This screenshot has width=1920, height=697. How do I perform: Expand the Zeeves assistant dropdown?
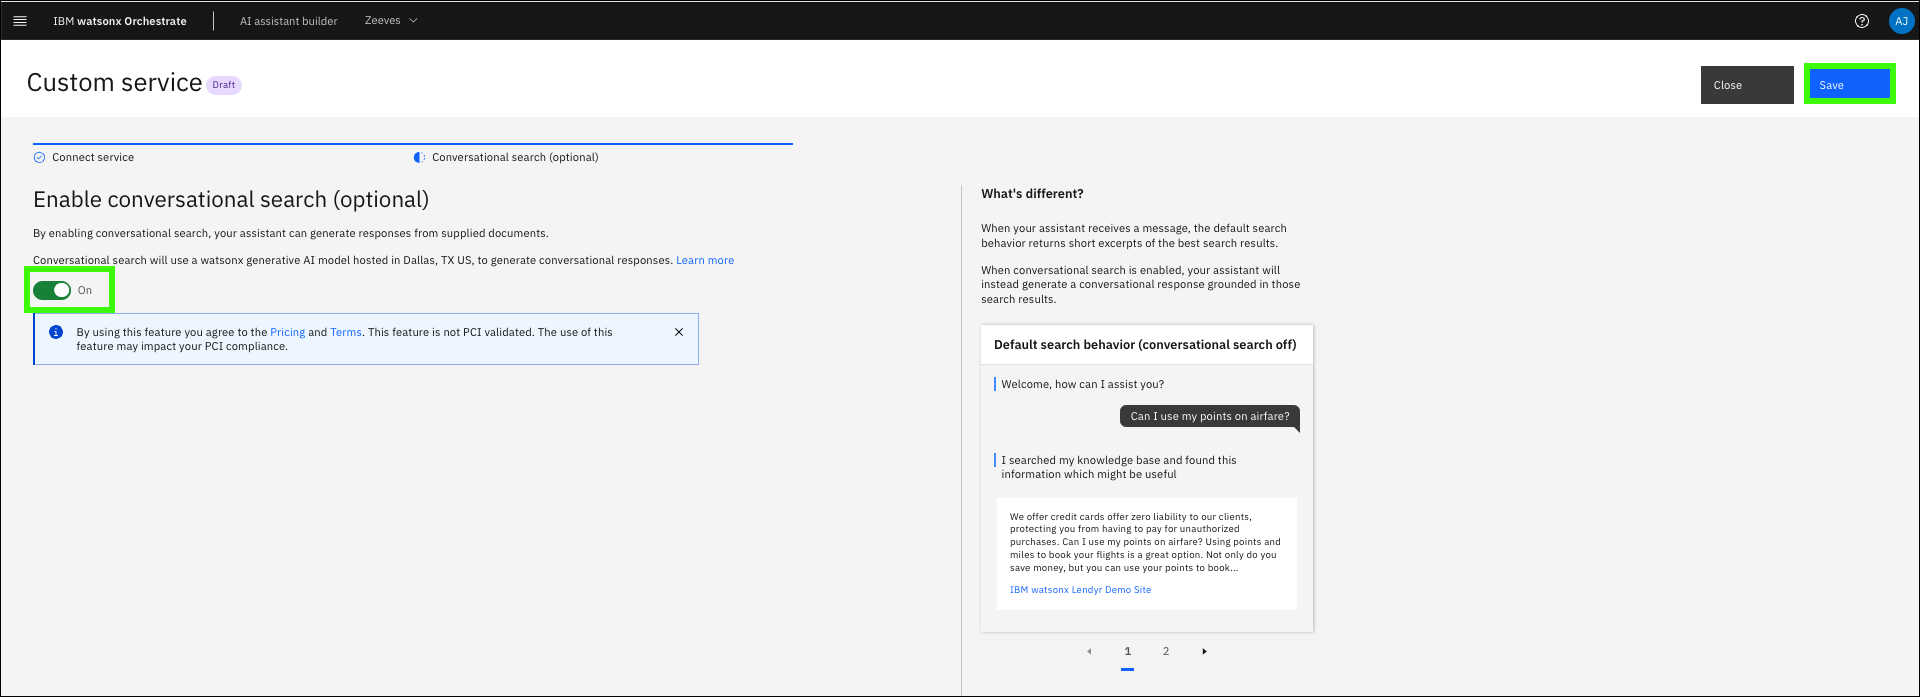[391, 21]
